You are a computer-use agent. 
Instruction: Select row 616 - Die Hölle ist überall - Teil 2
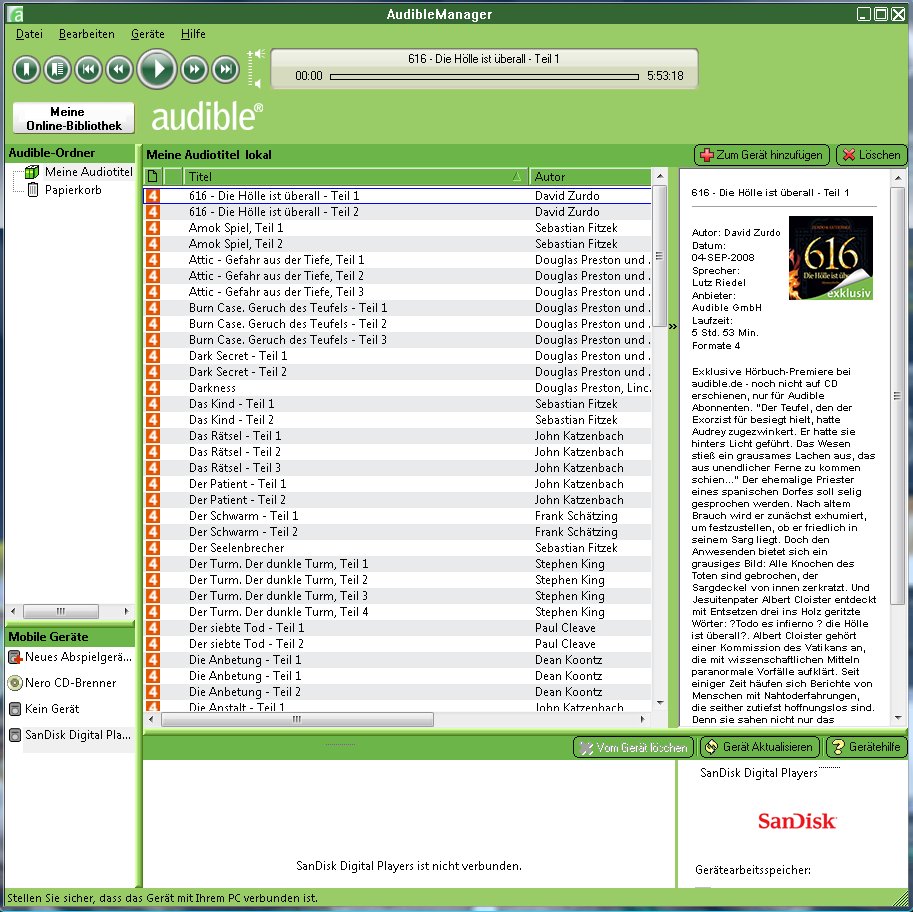coord(397,212)
